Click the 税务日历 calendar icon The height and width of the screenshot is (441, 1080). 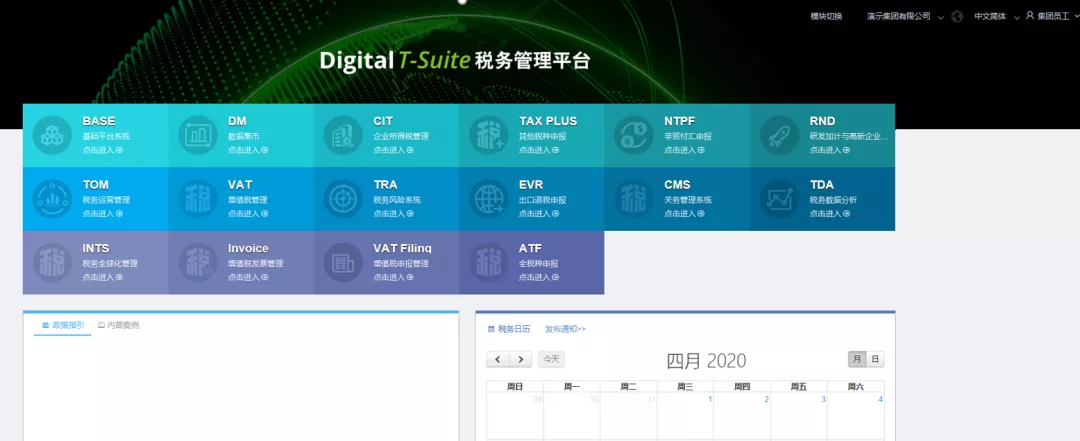tap(491, 329)
